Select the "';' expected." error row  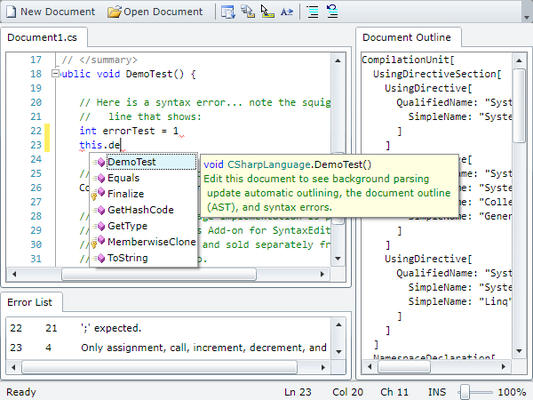click(168, 328)
